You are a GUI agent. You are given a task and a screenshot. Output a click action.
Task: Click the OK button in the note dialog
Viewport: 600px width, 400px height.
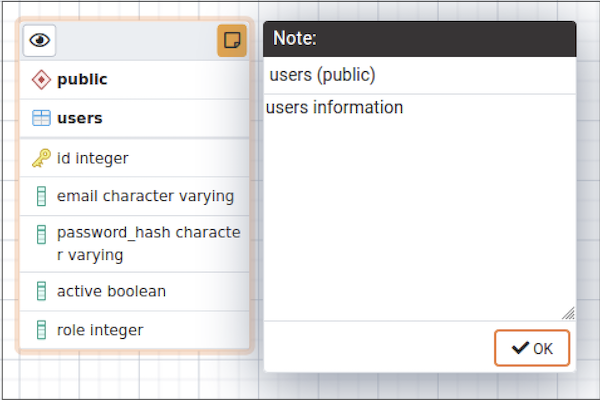532,348
